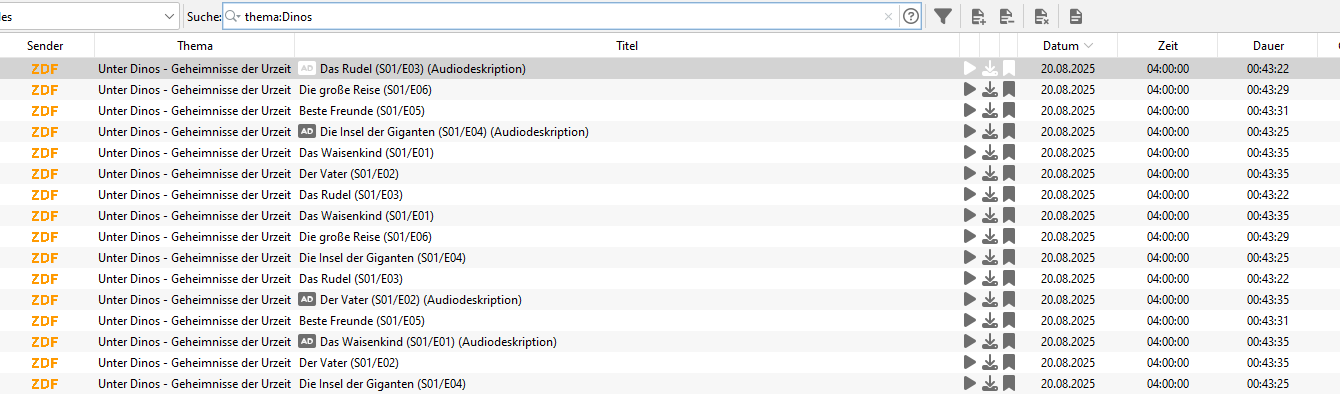Viewport: 1340px width, 404px height.
Task: Select title Die Insel der Giganten (S01/E04) (Audiodeskription)
Action: coord(454,132)
